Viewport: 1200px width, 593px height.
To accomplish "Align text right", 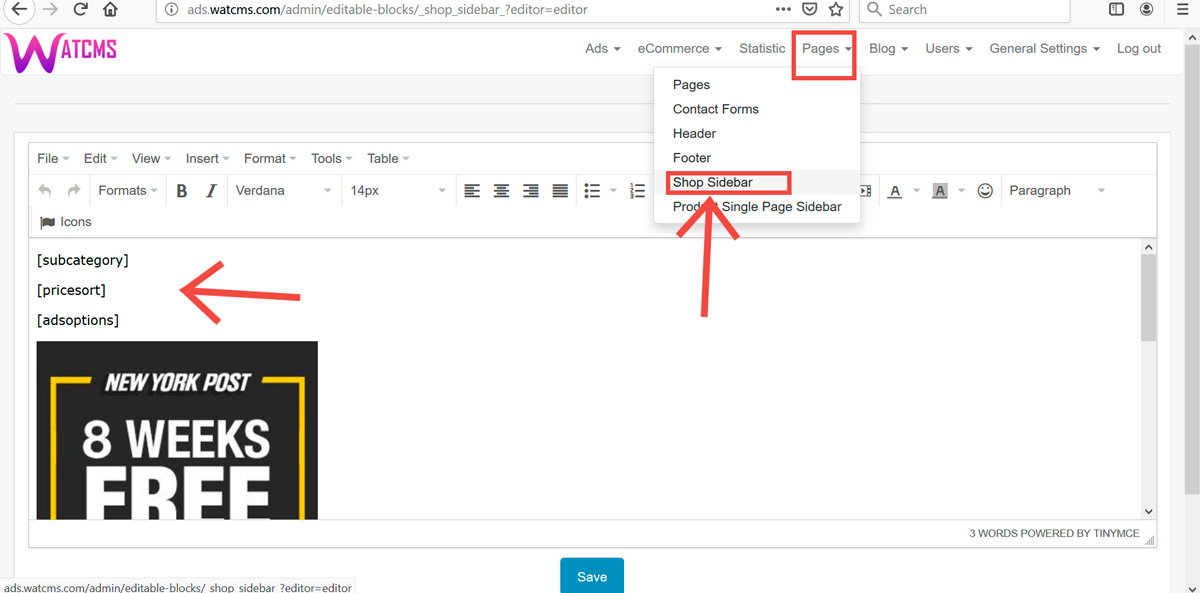I will (x=531, y=190).
